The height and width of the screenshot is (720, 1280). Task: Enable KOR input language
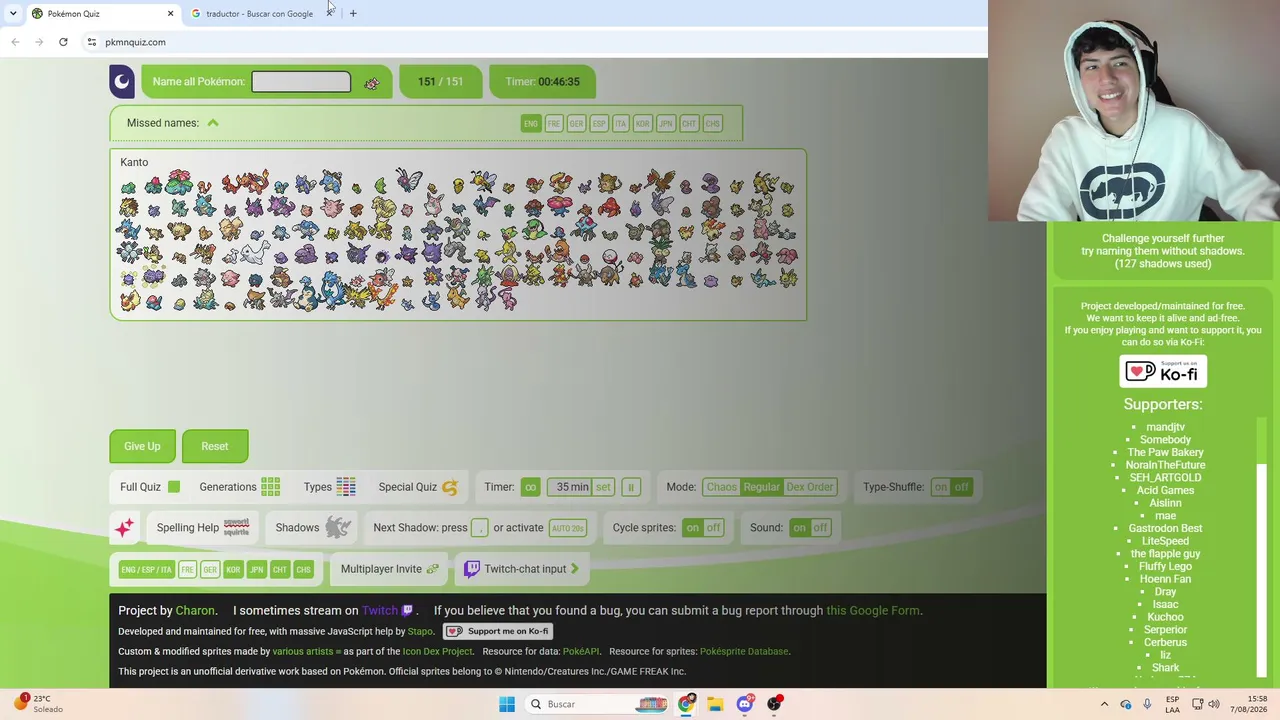point(233,570)
